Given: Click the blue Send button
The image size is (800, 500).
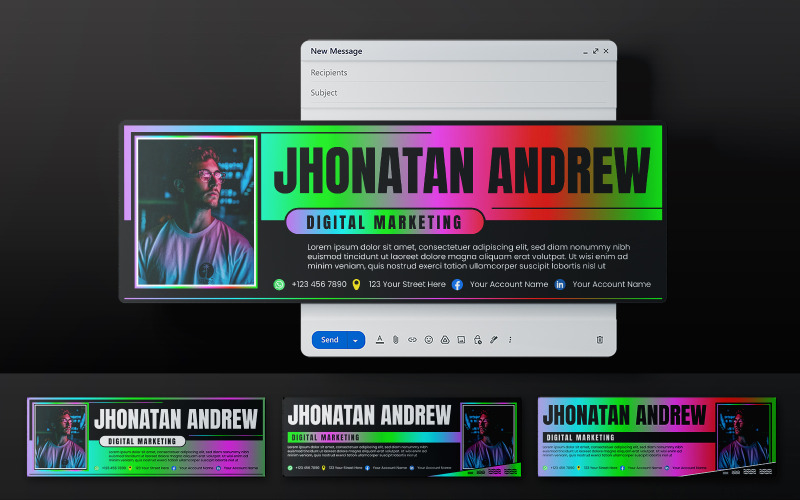Looking at the screenshot, I should tap(330, 340).
